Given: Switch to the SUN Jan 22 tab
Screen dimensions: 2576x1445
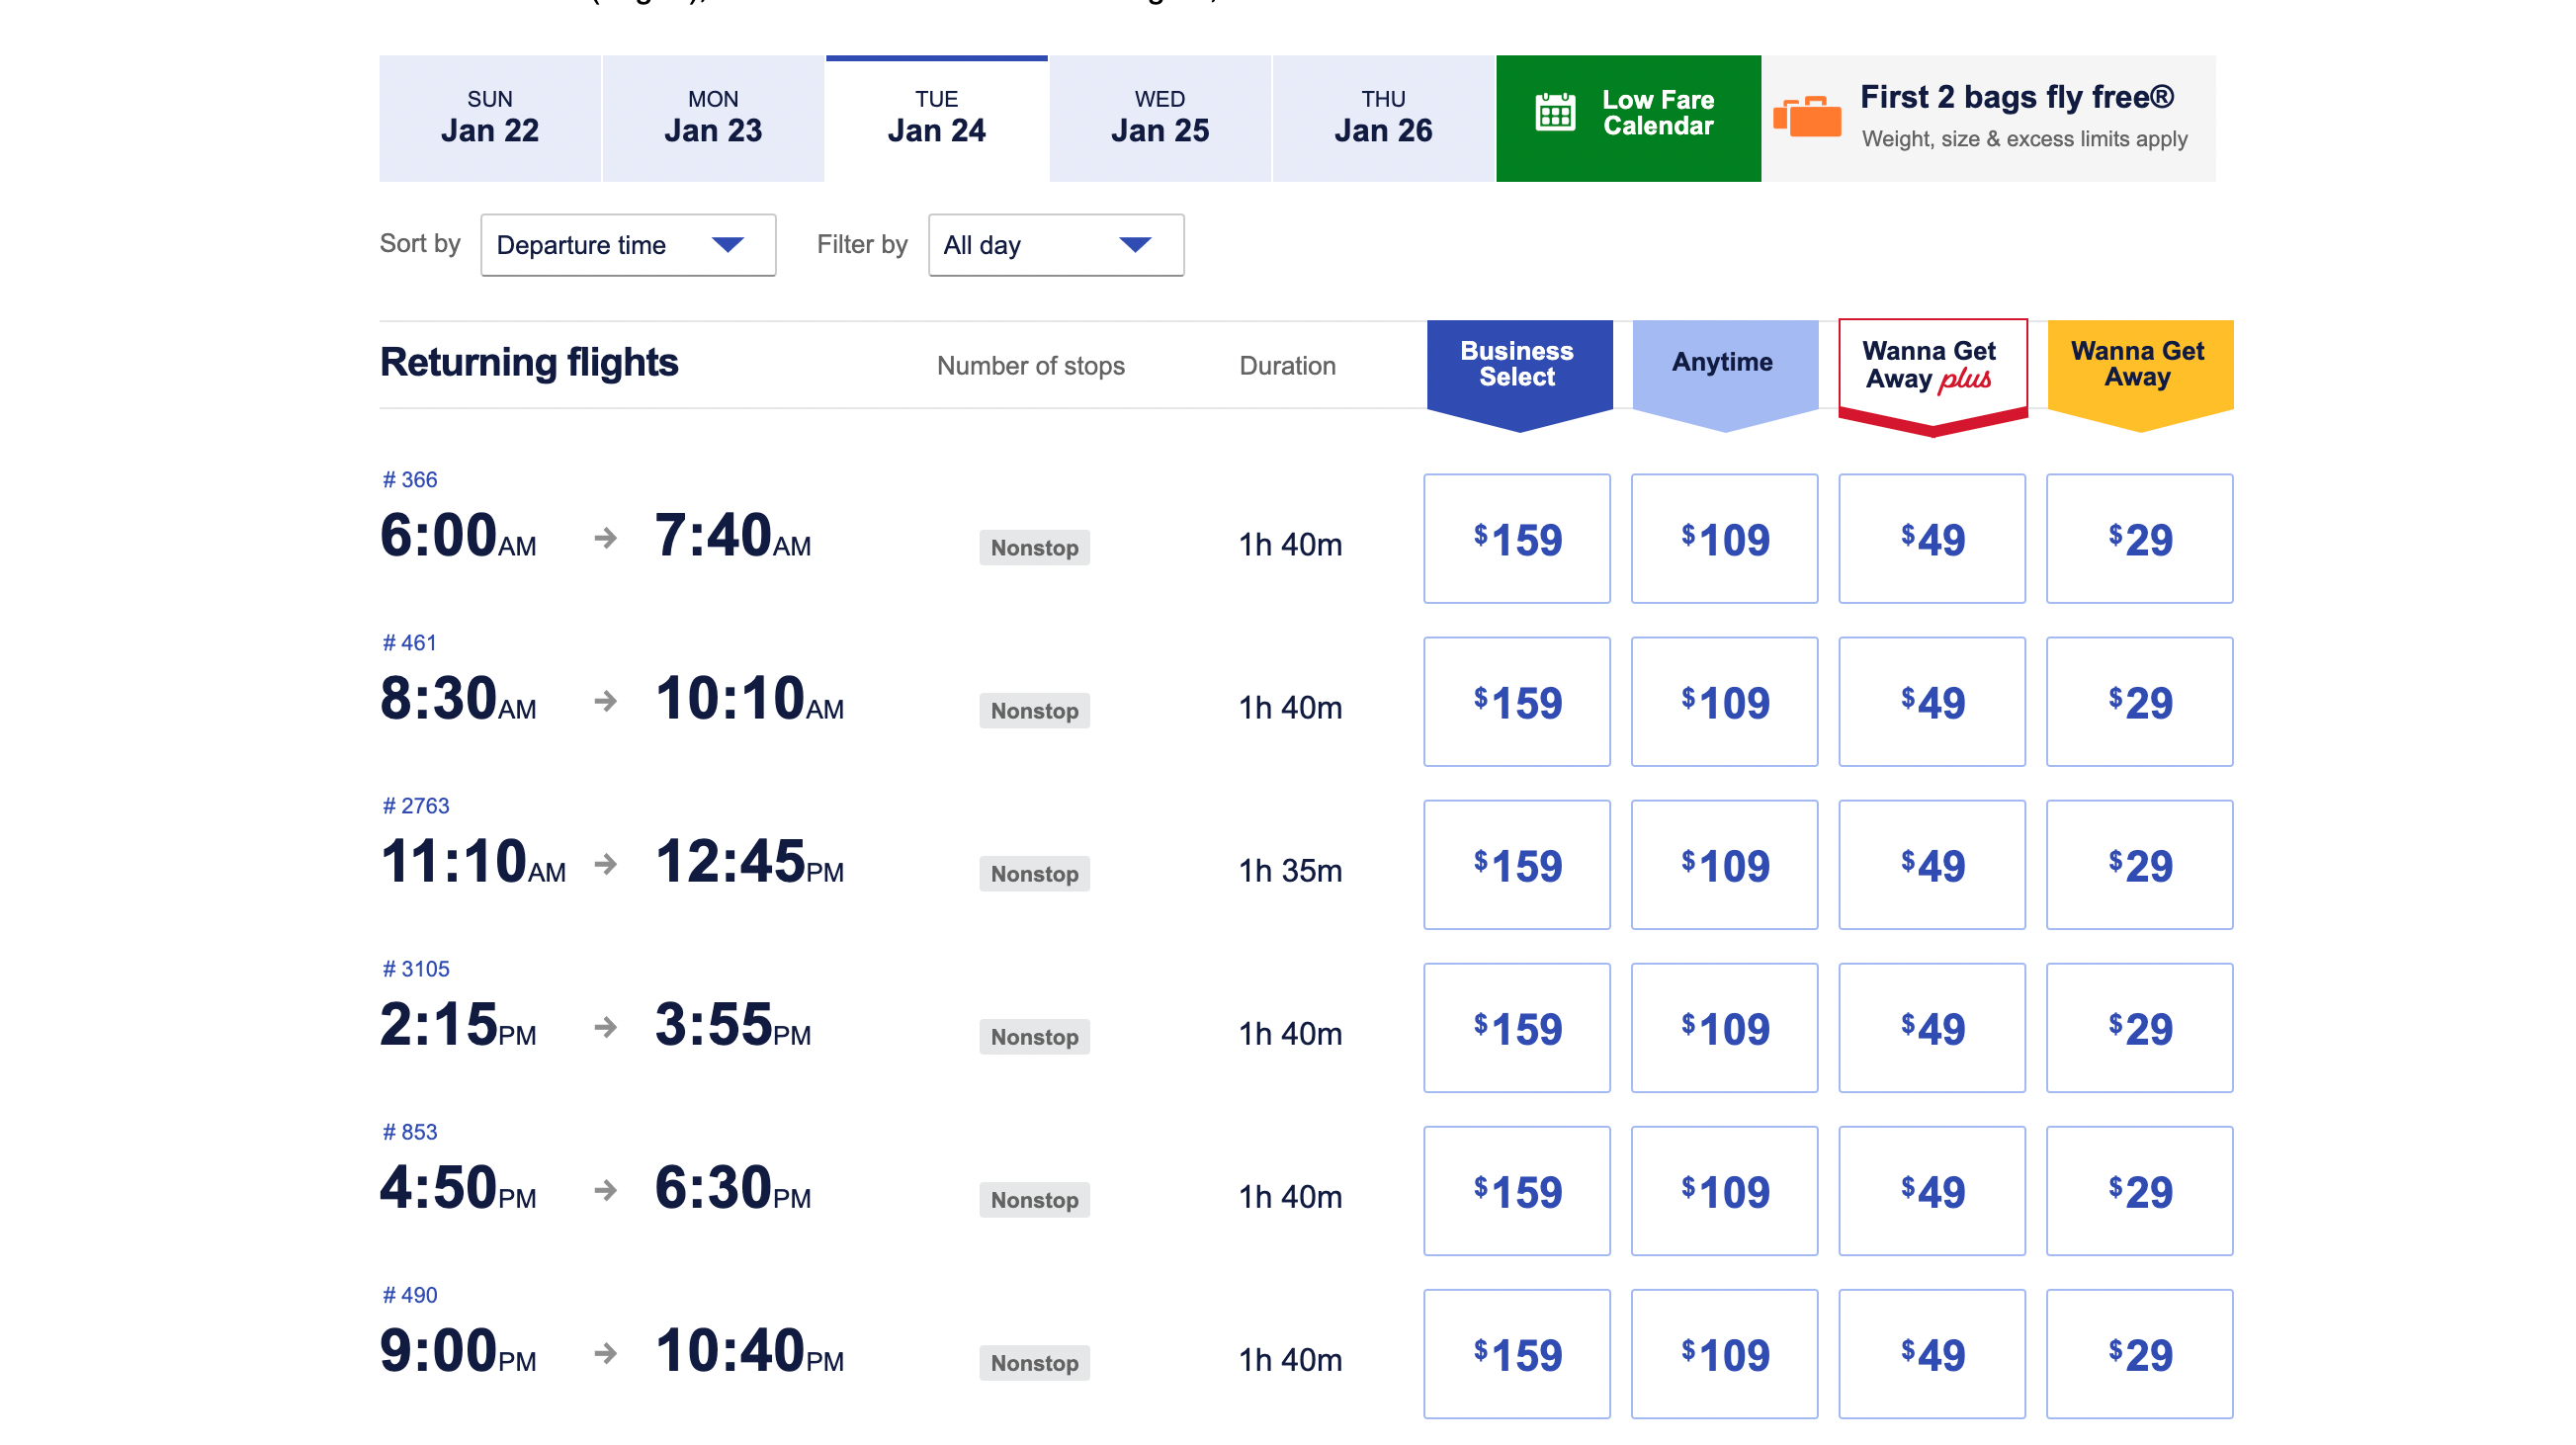Looking at the screenshot, I should tap(489, 118).
